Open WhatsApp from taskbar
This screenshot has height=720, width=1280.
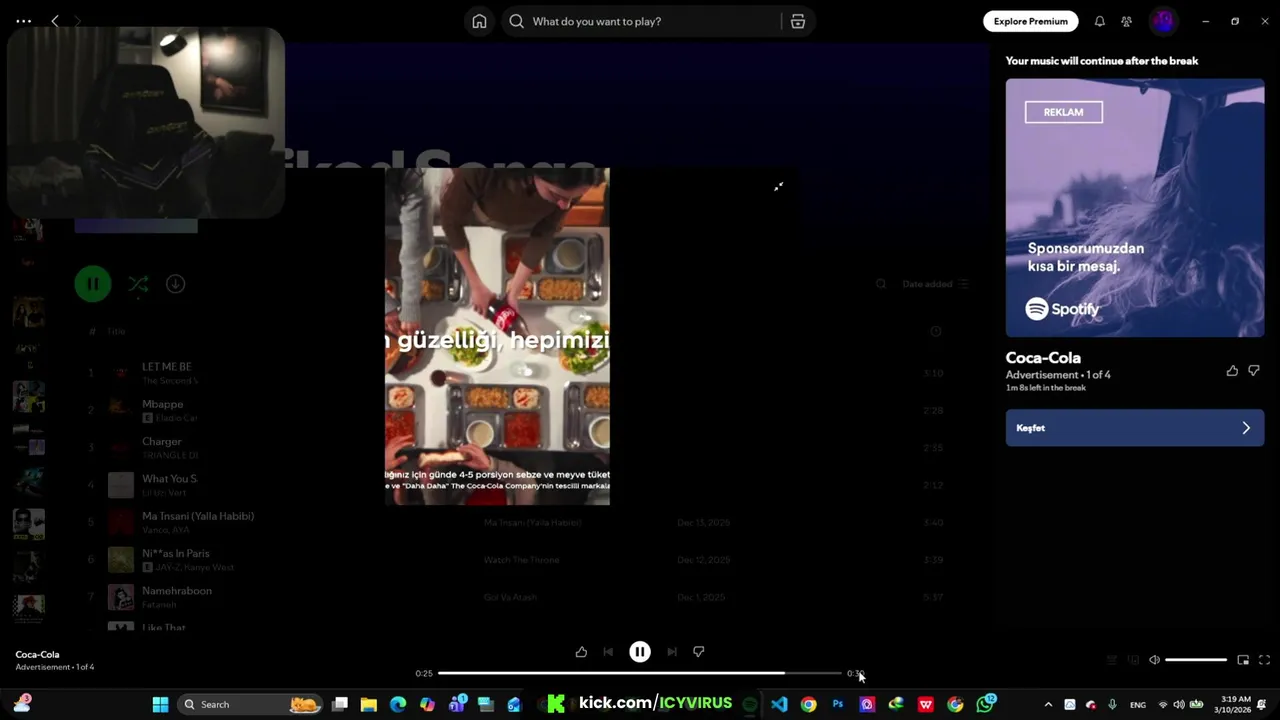(x=985, y=704)
